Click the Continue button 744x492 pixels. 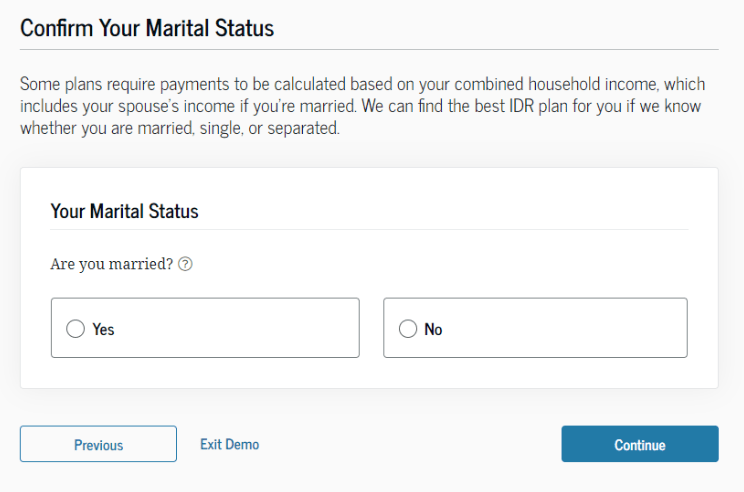click(x=639, y=445)
